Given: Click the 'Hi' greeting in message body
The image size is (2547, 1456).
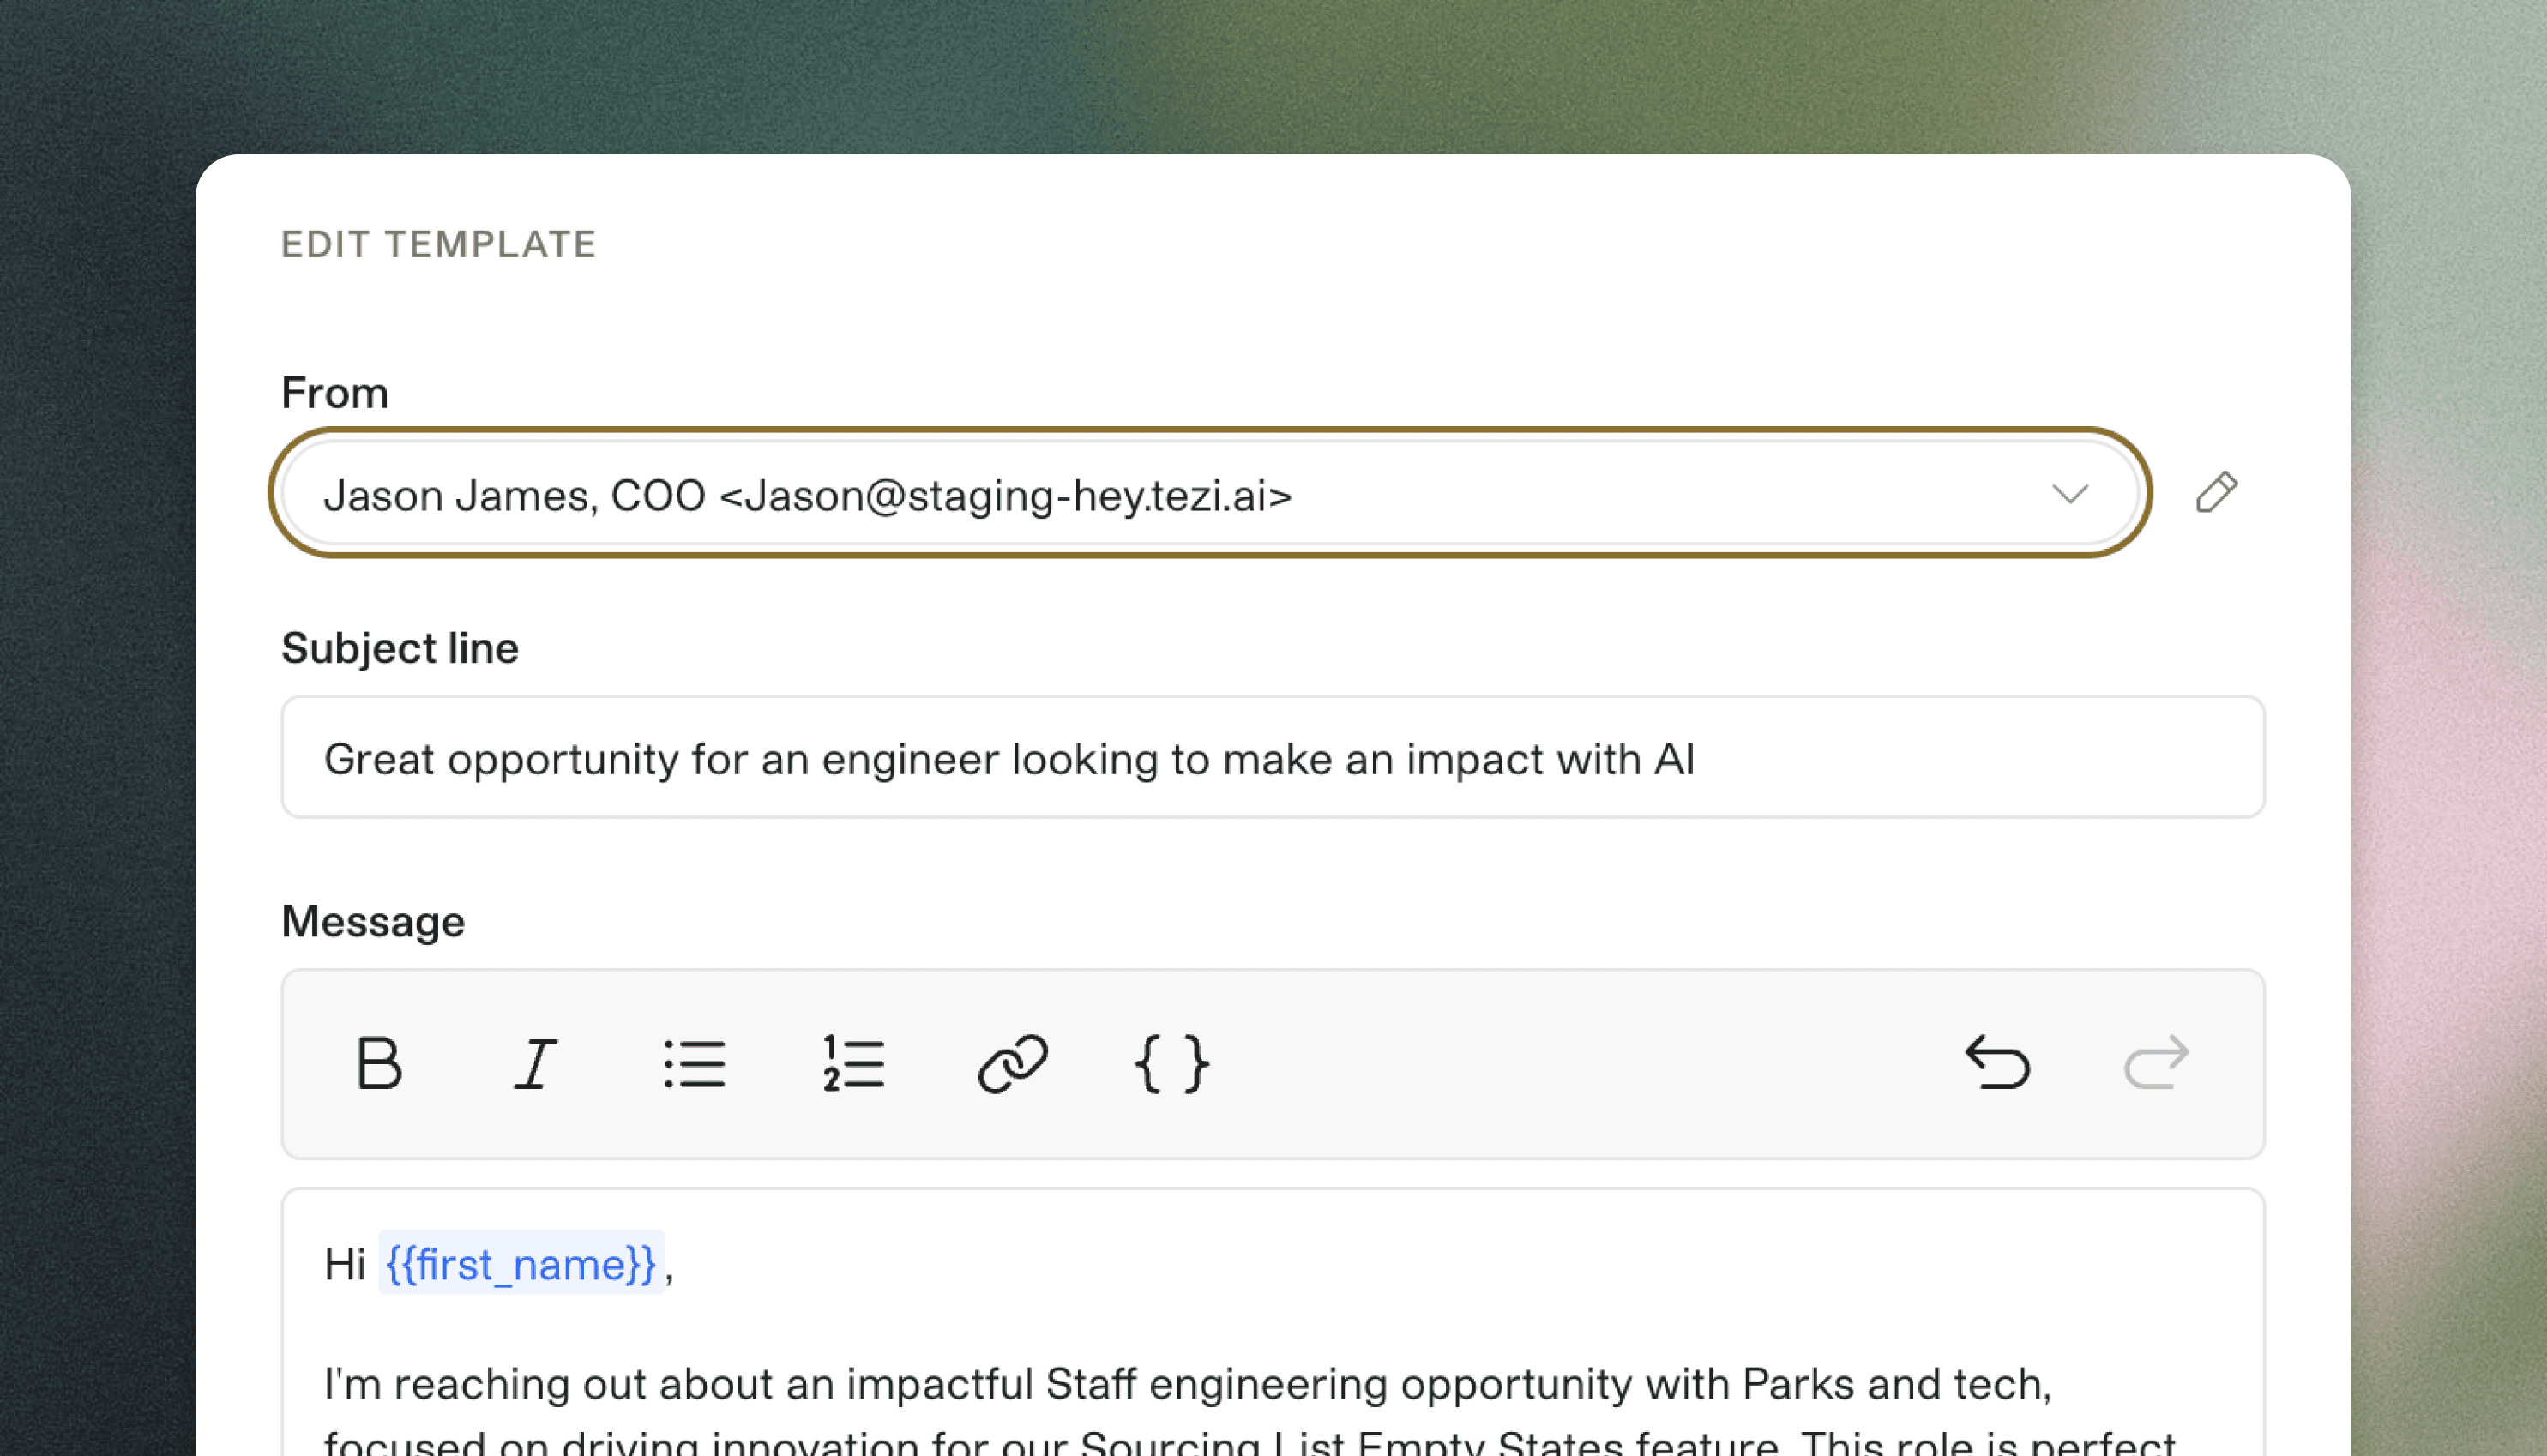Looking at the screenshot, I should coord(345,1265).
